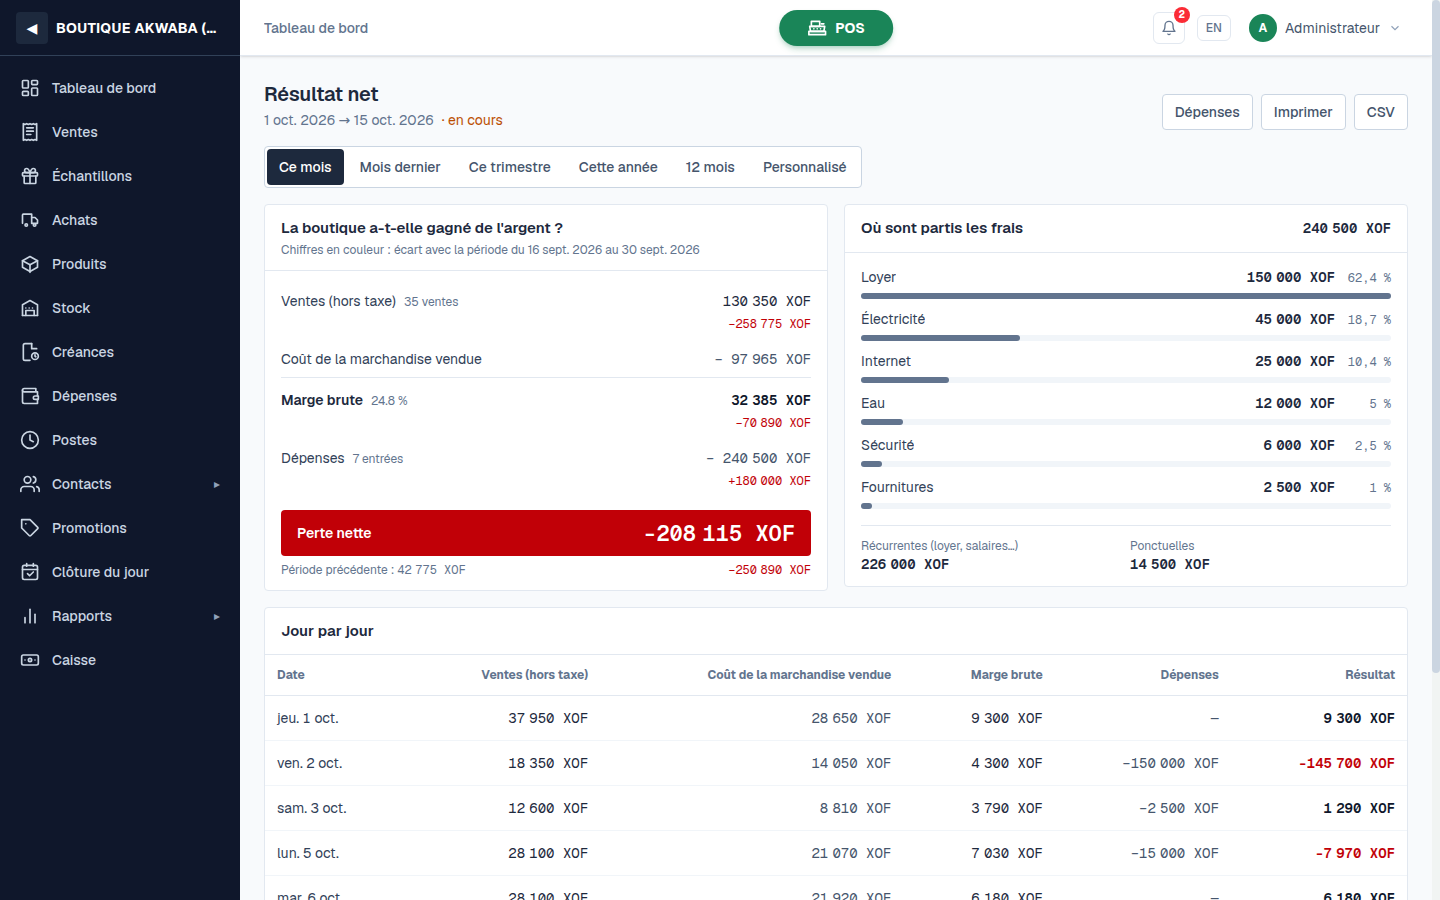Choose the Personnalisé period tab
The image size is (1440, 900).
click(x=805, y=167)
